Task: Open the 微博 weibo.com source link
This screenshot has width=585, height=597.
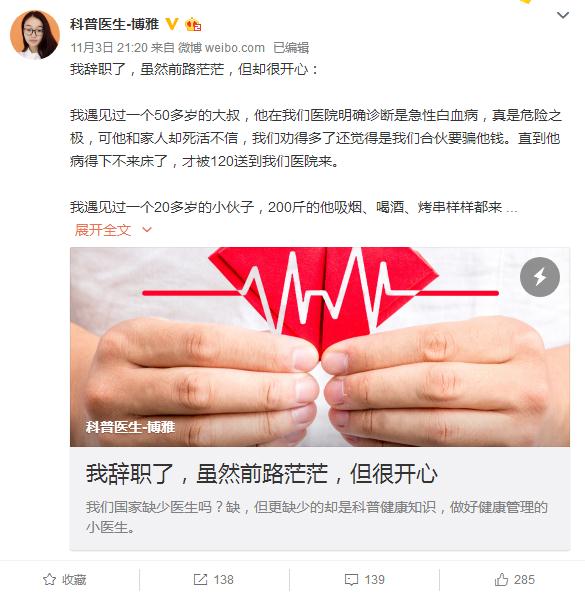Action: pos(221,48)
